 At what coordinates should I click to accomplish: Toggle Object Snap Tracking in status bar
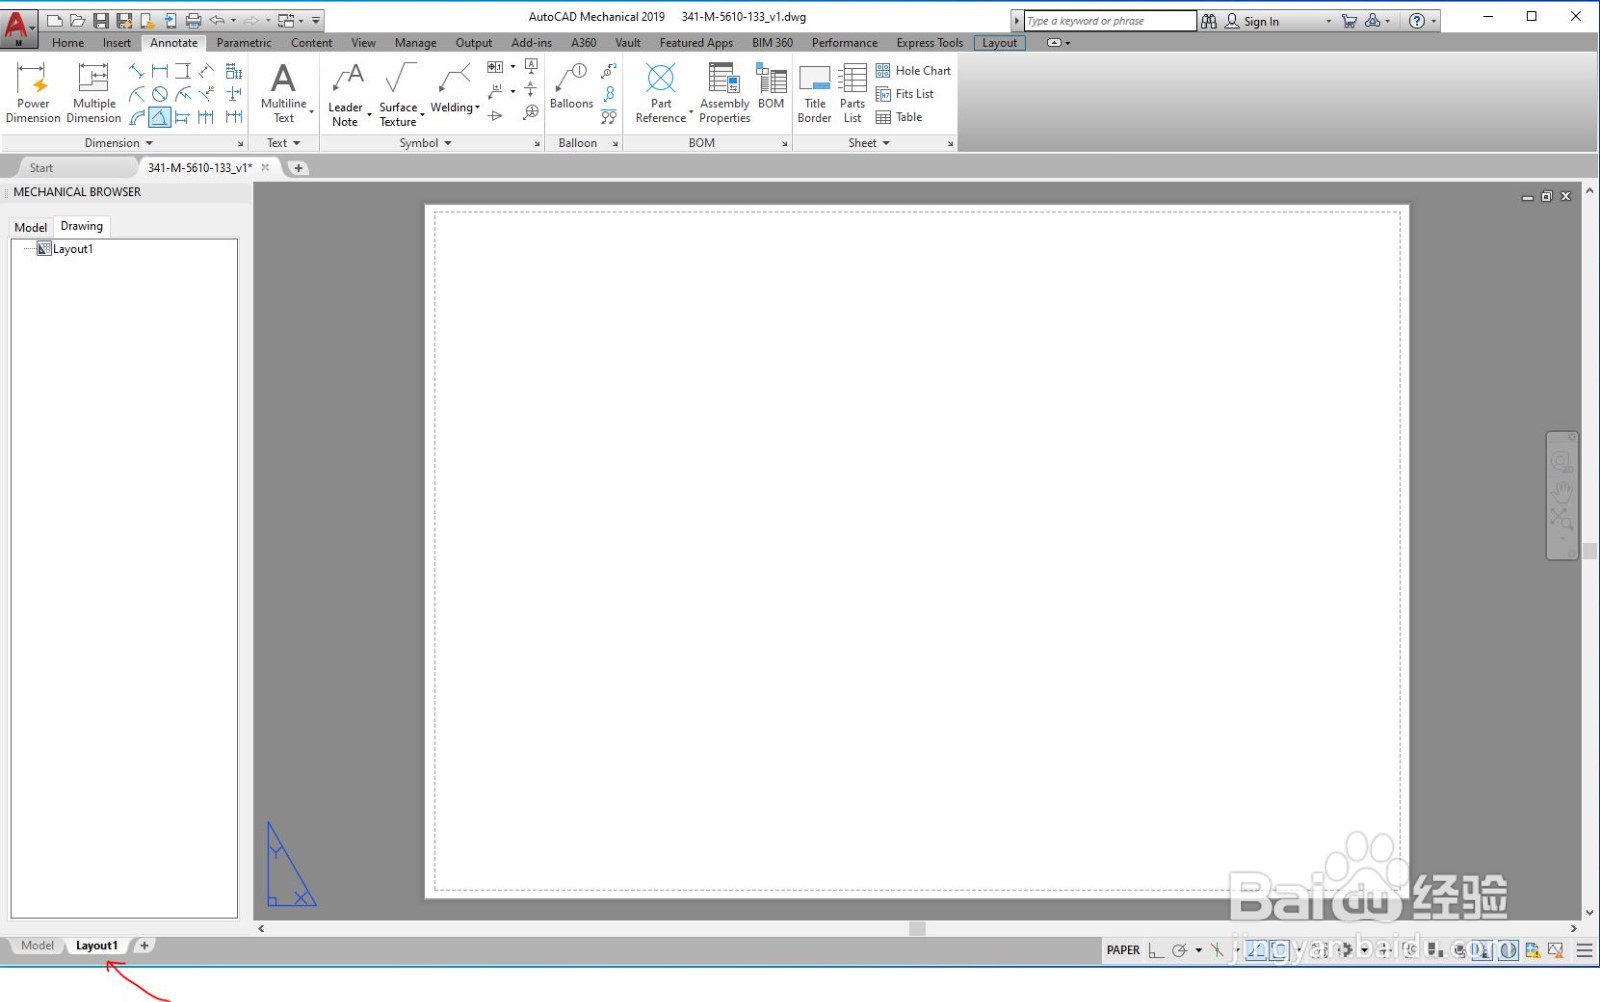[x=1256, y=950]
